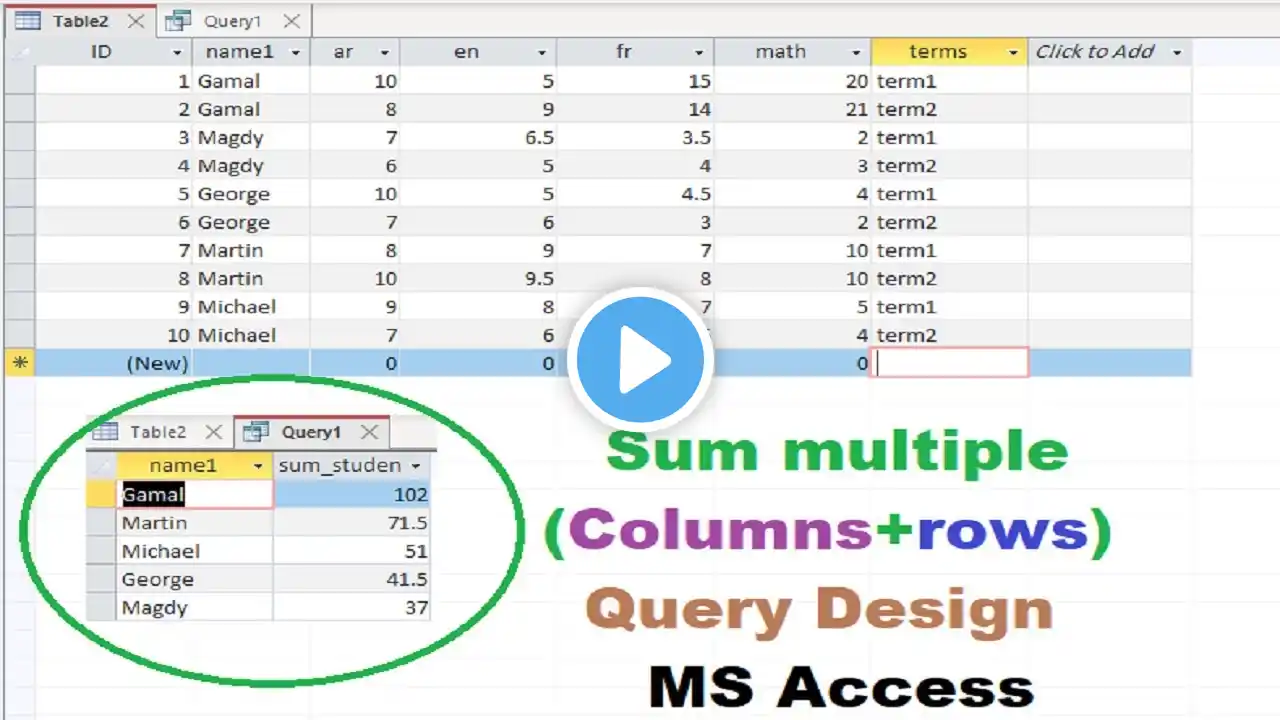Image resolution: width=1280 pixels, height=720 pixels.
Task: Select the en column header
Action: (478, 52)
